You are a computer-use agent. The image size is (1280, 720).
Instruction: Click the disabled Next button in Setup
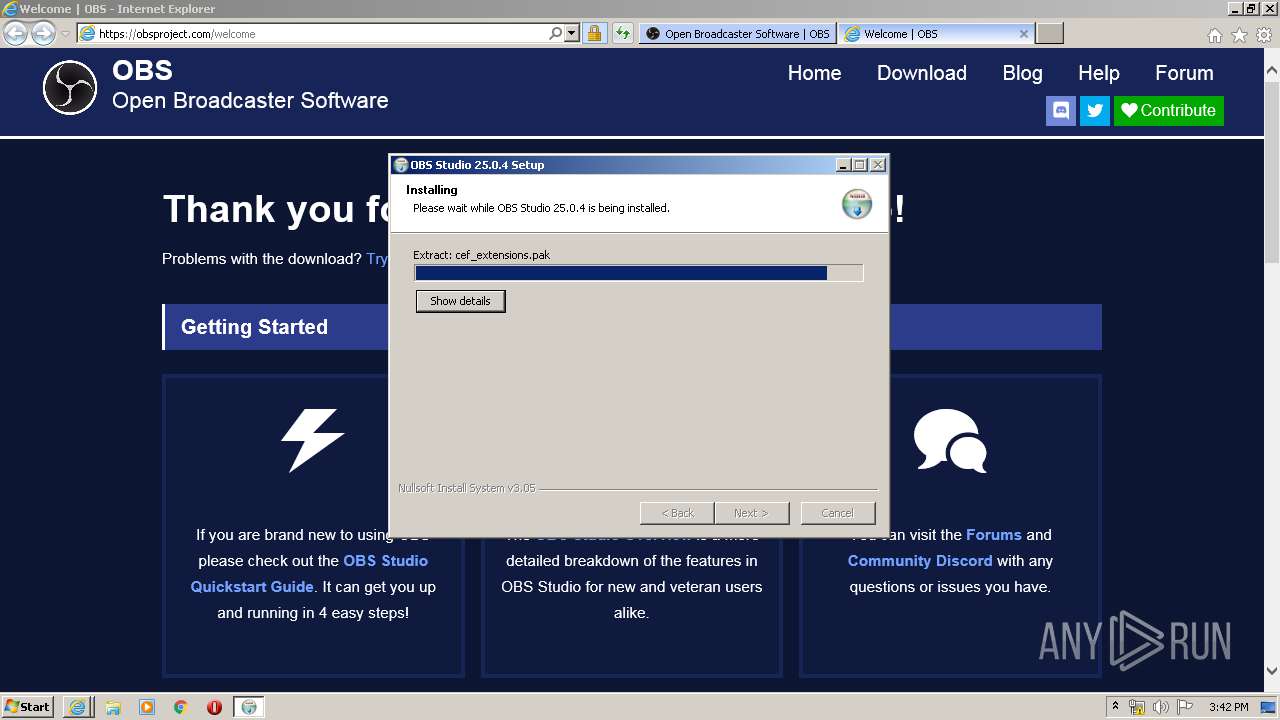click(751, 513)
